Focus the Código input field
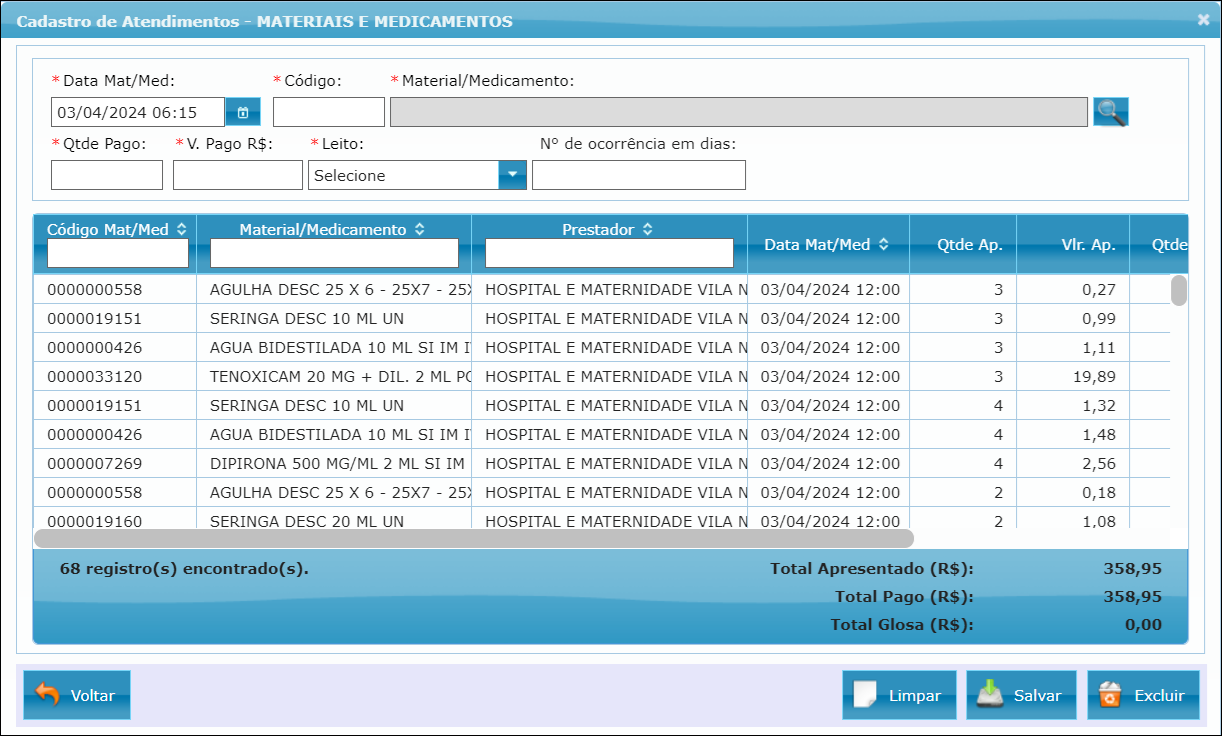Screen dimensions: 1222x736 coord(329,112)
